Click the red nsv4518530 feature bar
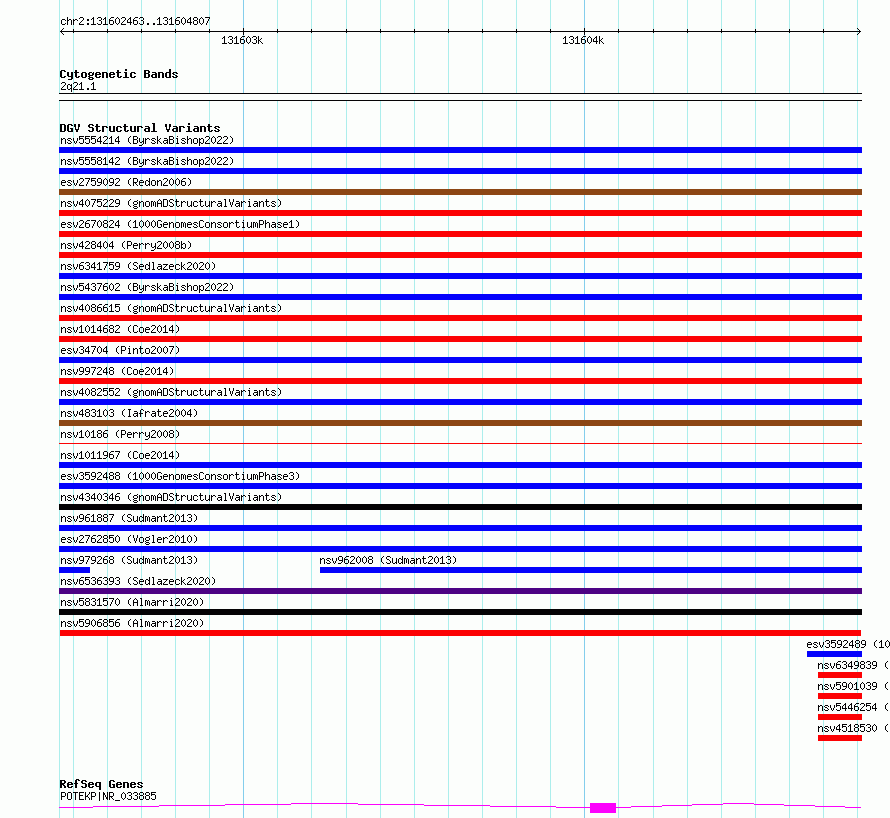890x818 pixels. 840,738
